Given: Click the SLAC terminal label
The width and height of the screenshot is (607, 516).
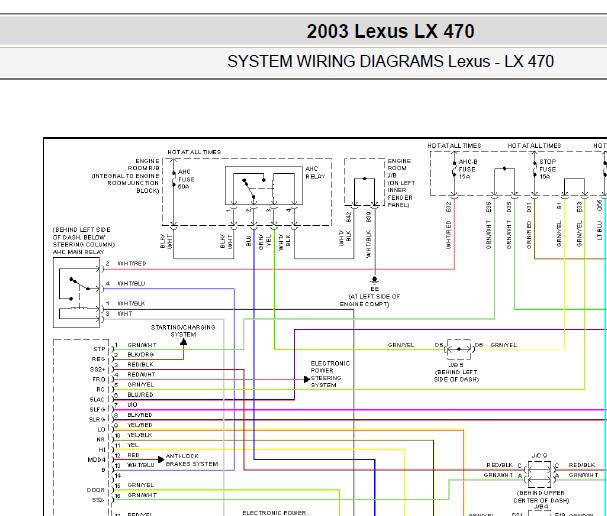Looking at the screenshot, I should (x=97, y=399).
